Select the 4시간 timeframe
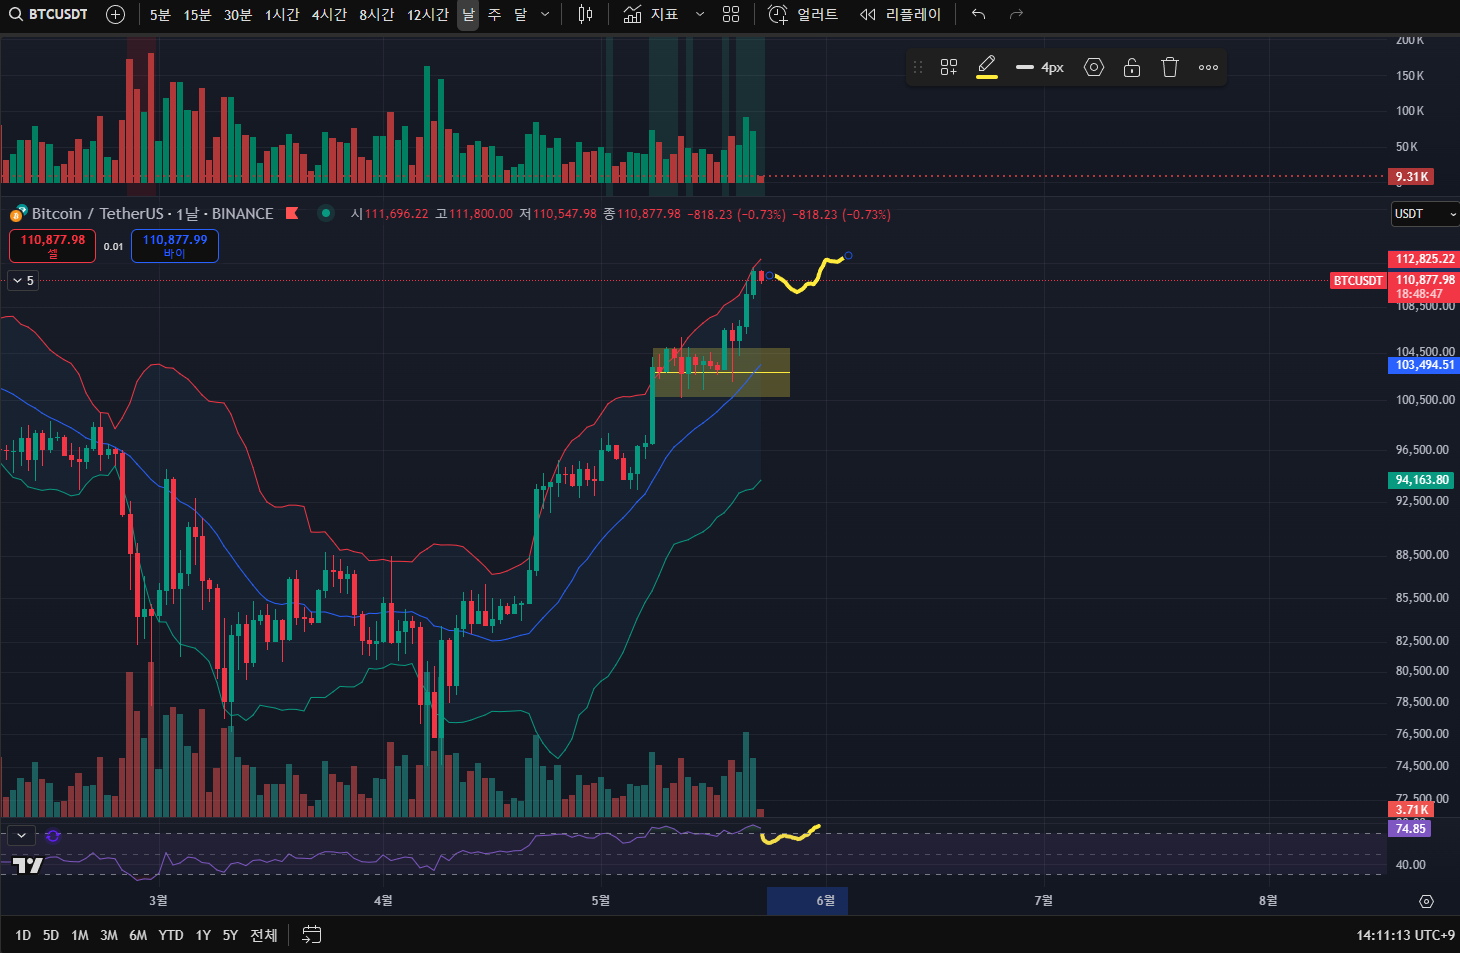 click(329, 14)
